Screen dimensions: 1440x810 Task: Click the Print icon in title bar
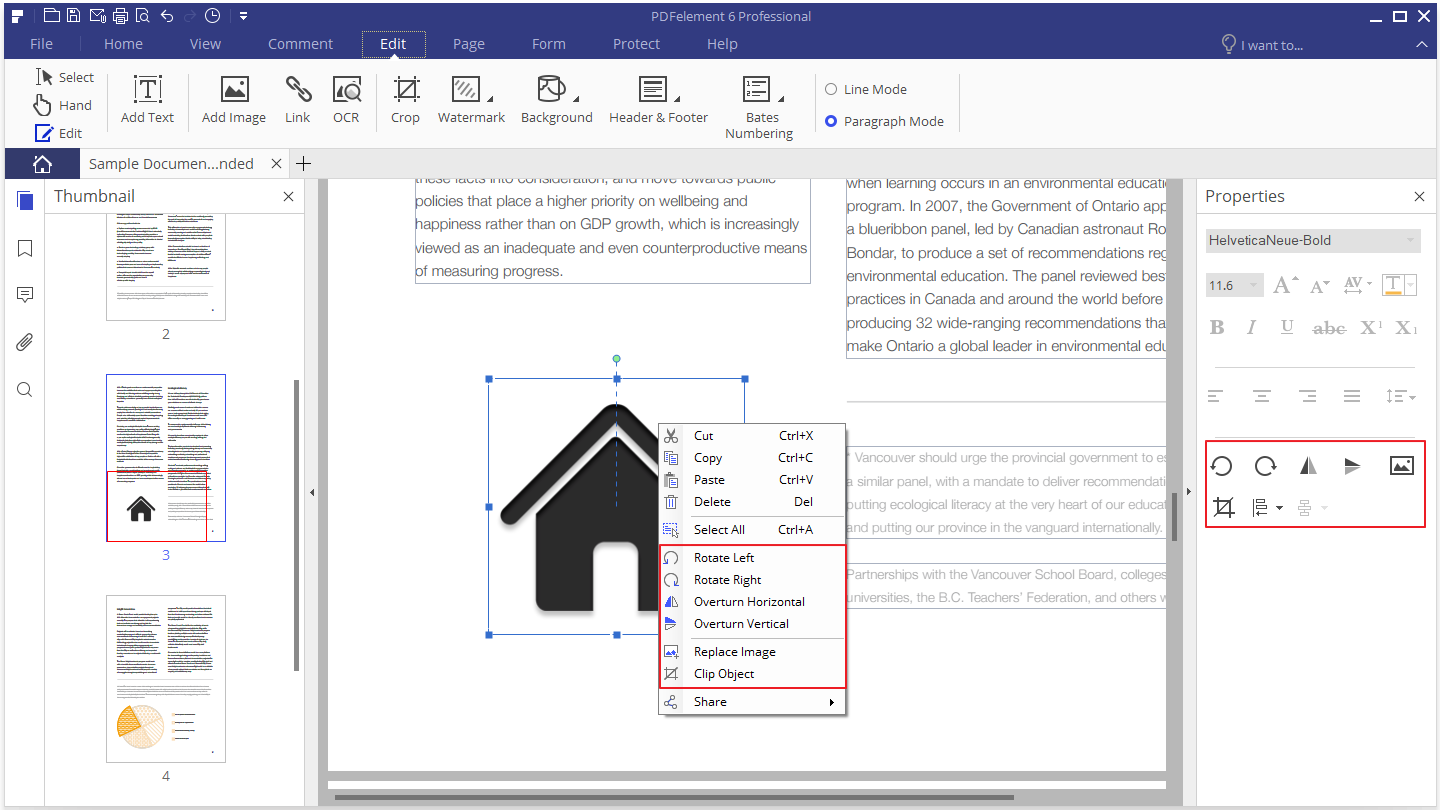[x=120, y=15]
